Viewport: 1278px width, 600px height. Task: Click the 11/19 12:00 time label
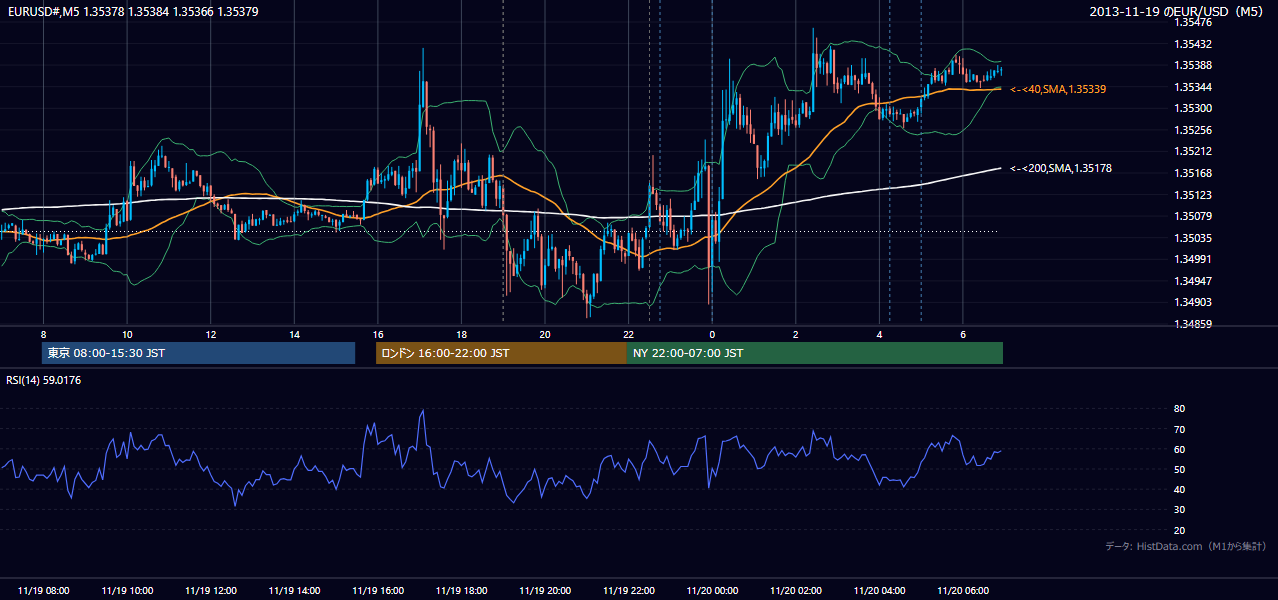coord(211,591)
